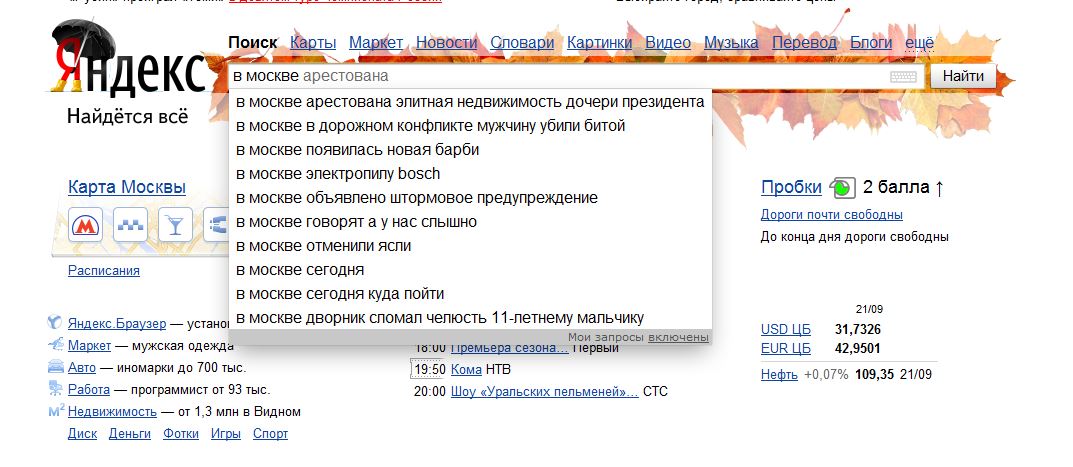Open Яндекс.Браузер link
The image size is (1073, 467).
tap(117, 323)
